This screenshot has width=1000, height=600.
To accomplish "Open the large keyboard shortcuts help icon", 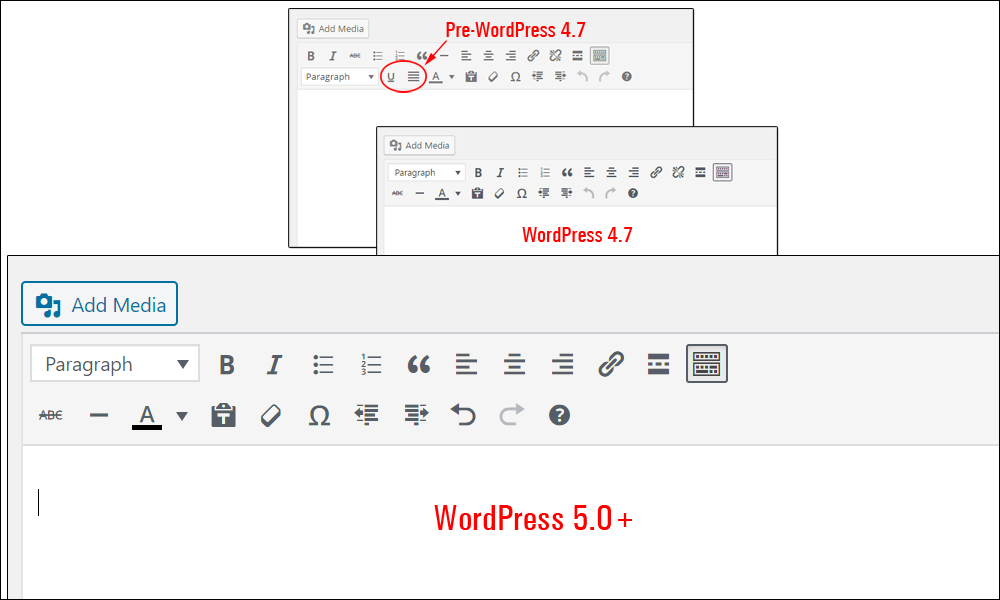I will click(559, 415).
